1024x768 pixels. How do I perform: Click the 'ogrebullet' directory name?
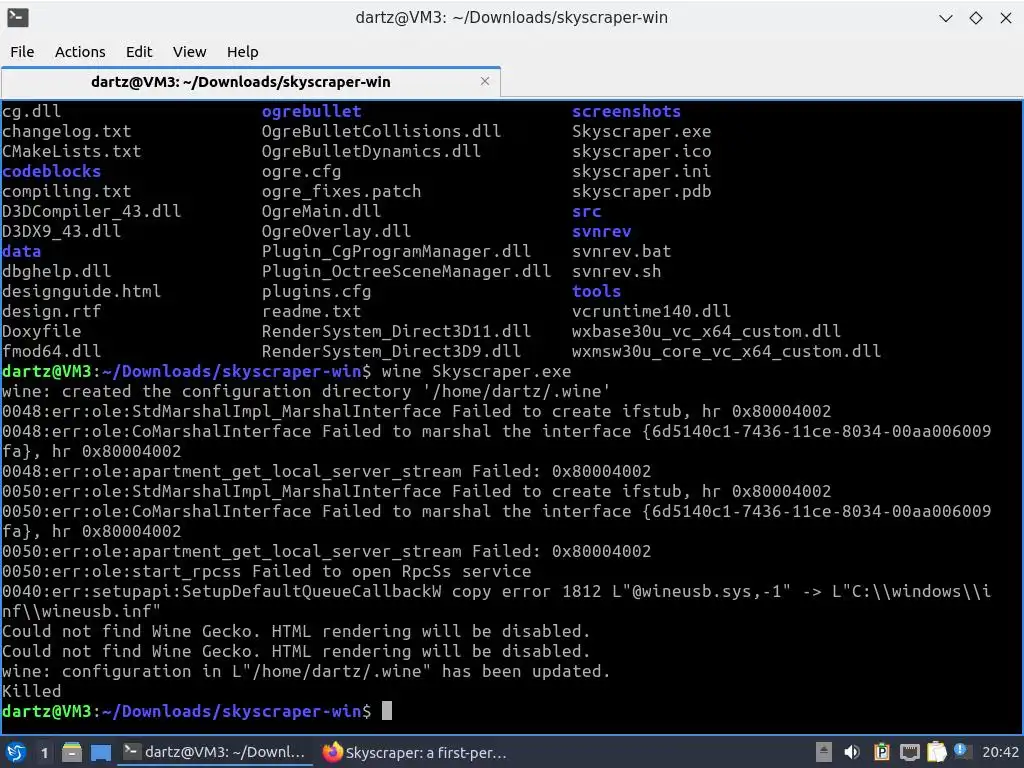pos(312,112)
